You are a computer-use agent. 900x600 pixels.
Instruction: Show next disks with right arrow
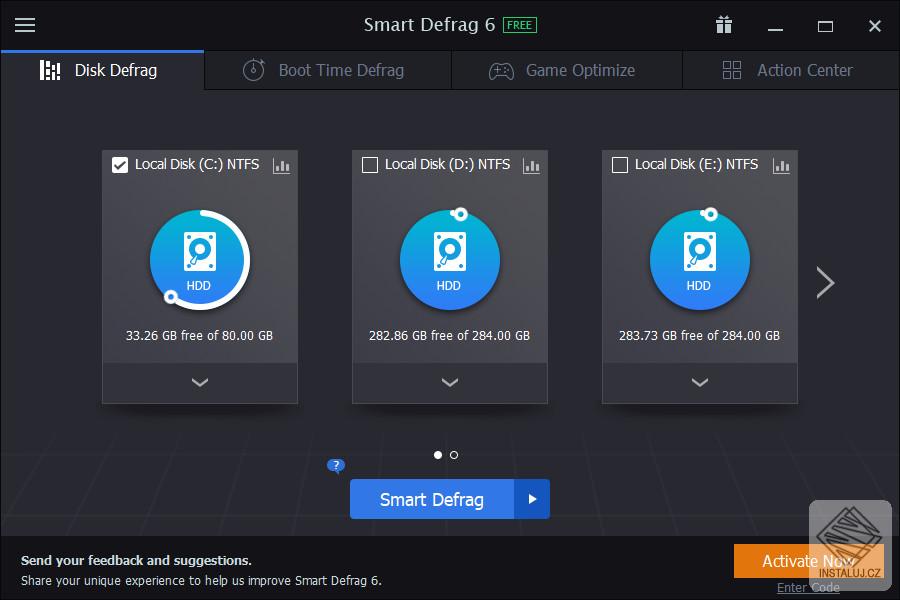tap(825, 282)
